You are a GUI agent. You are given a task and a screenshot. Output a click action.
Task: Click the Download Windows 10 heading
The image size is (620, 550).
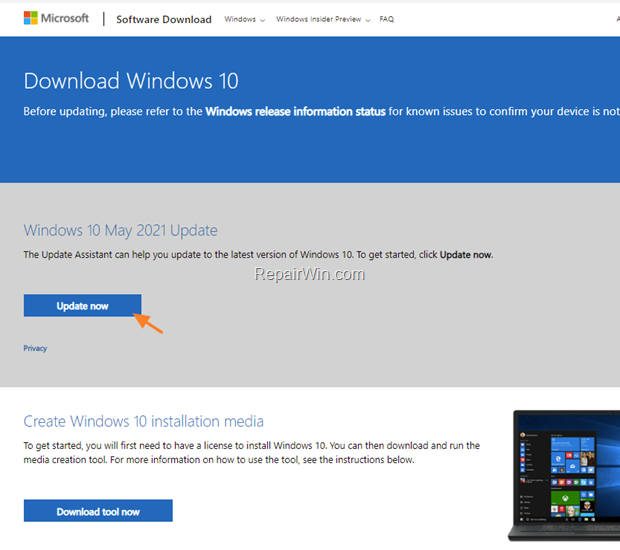pos(131,81)
